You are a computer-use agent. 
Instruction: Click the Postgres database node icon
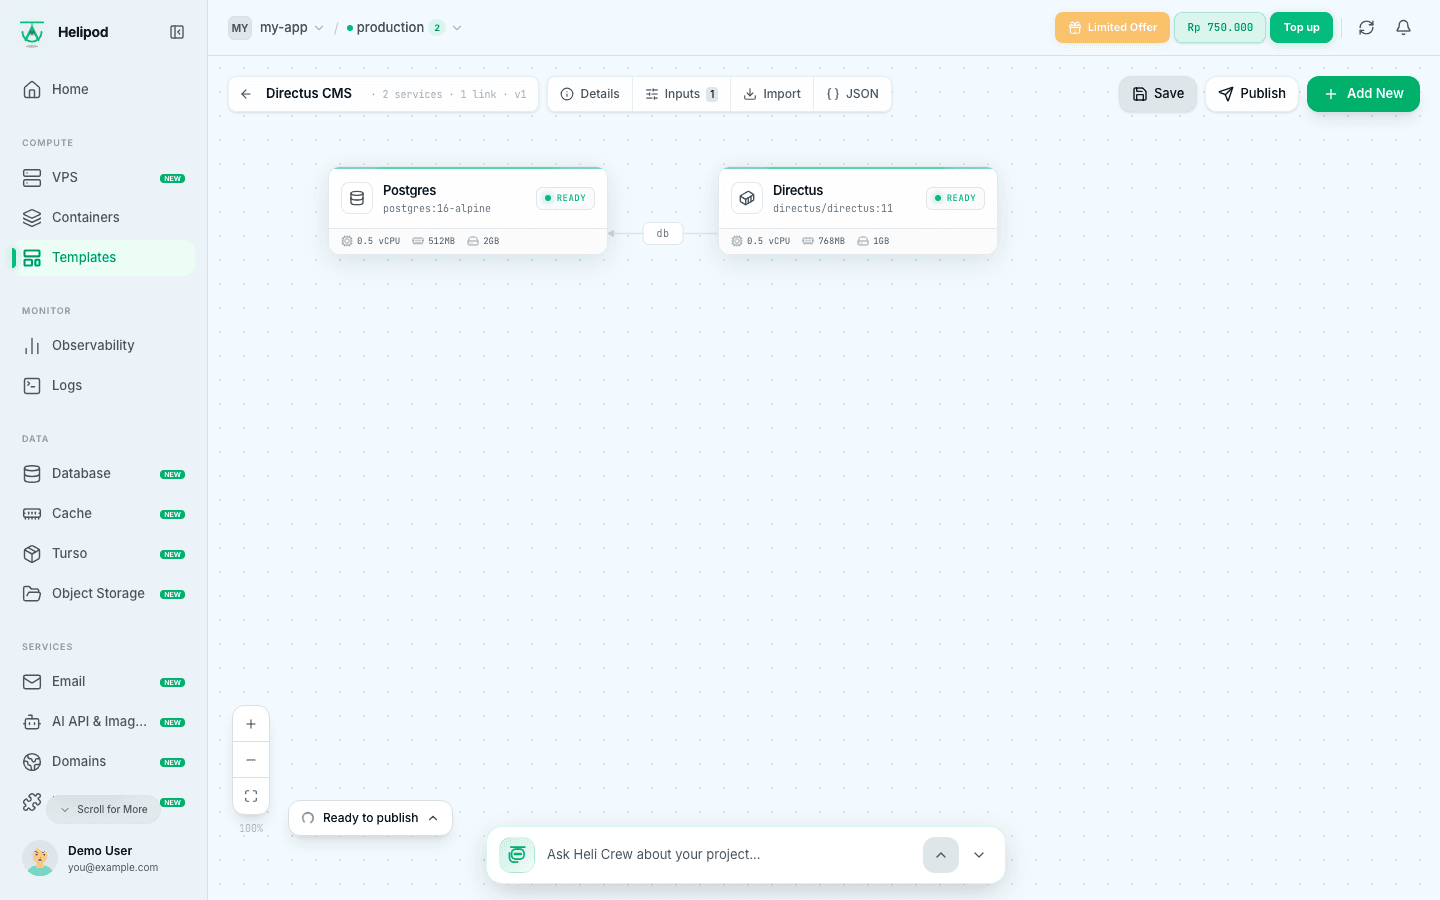[x=357, y=198]
